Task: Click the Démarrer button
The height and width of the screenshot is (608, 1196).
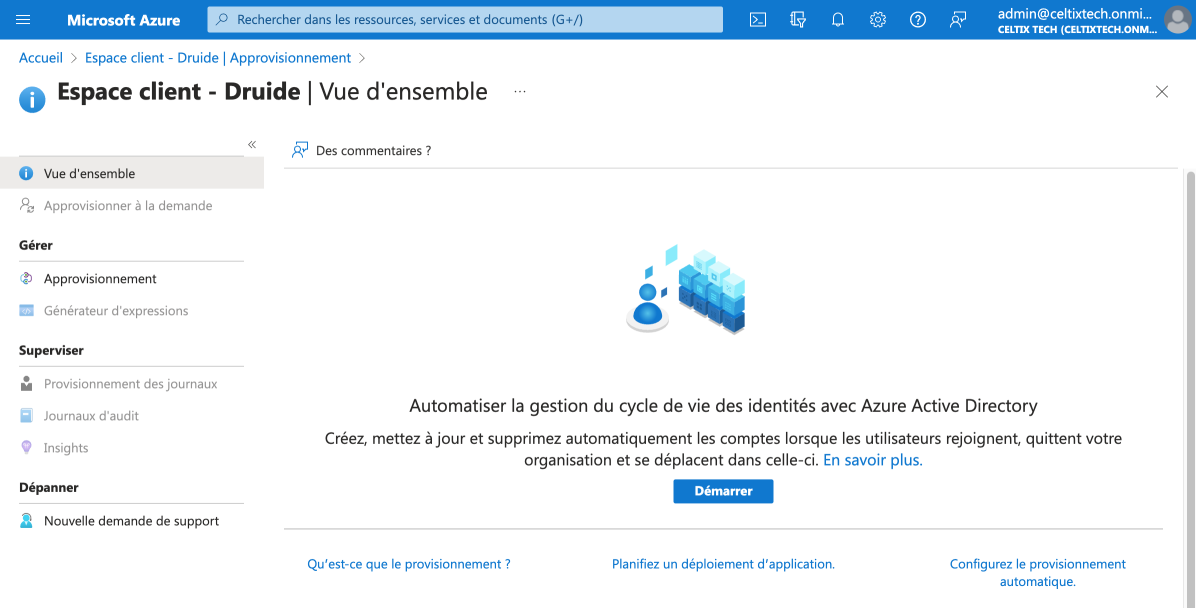Action: (x=723, y=491)
